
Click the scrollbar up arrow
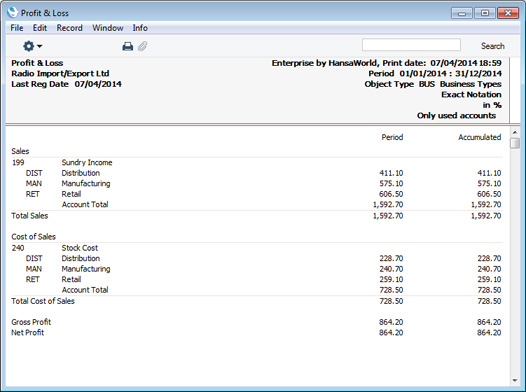click(x=515, y=132)
